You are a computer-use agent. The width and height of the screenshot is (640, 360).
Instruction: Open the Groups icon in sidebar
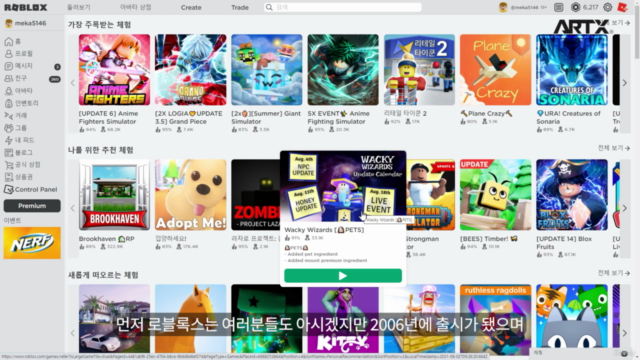[x=9, y=128]
